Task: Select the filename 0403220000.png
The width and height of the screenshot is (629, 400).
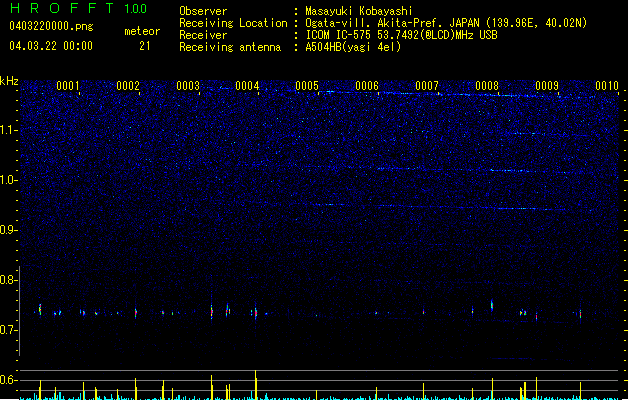Action: click(51, 27)
